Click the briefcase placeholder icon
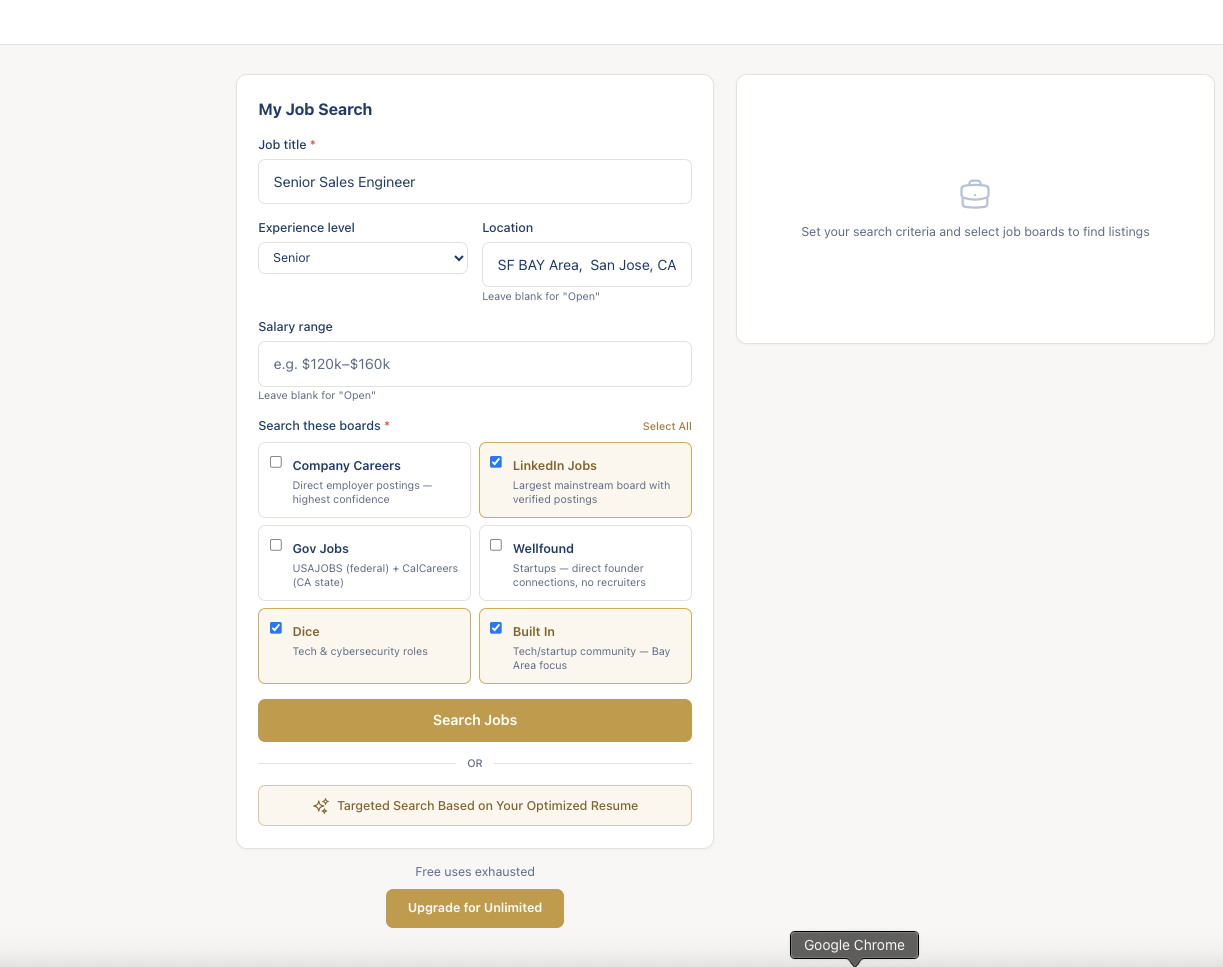 [975, 194]
